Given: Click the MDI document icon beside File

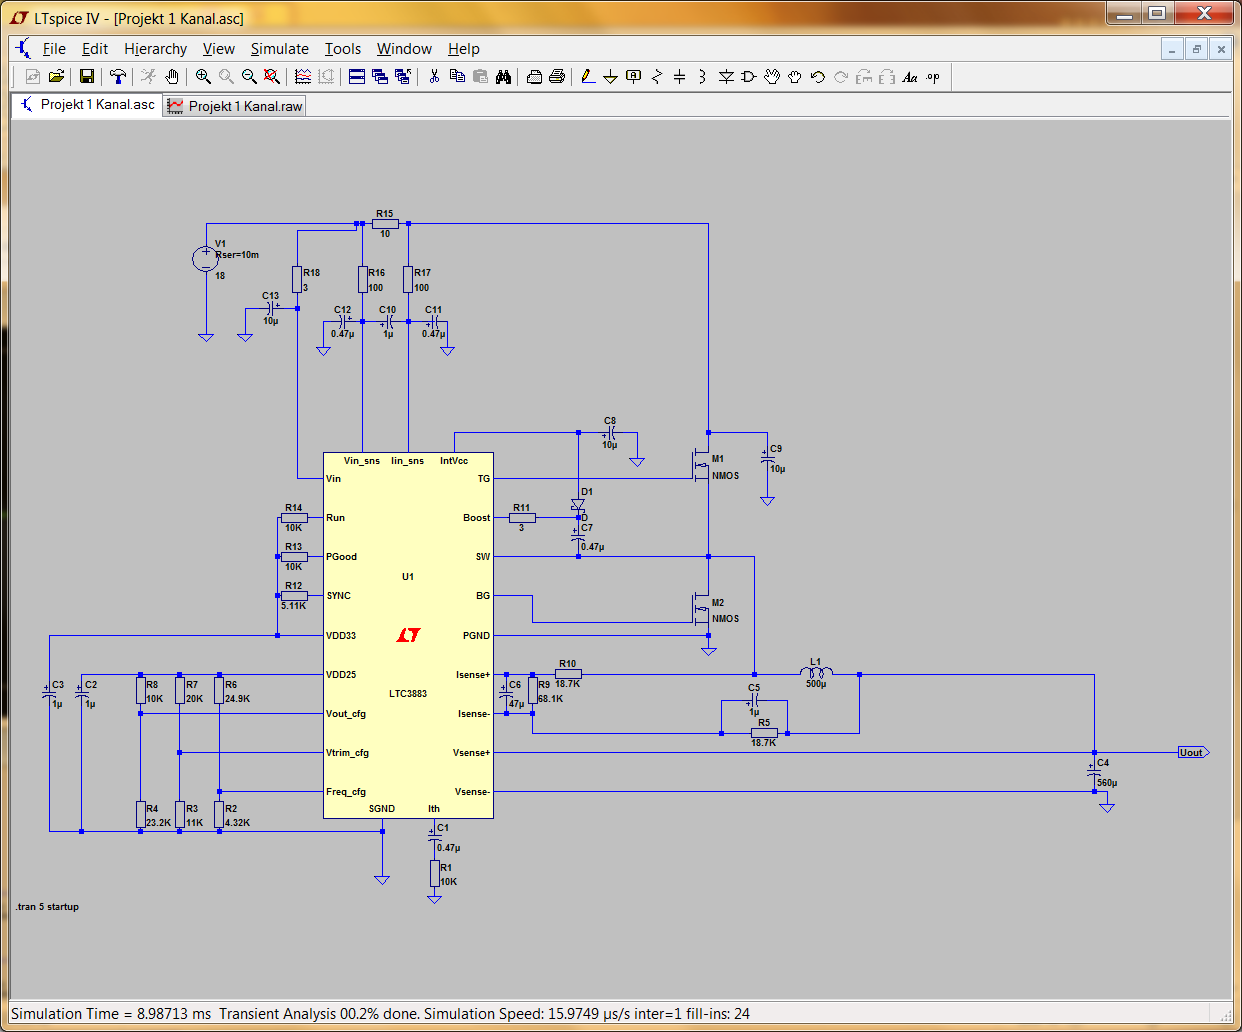Looking at the screenshot, I should pos(23,49).
